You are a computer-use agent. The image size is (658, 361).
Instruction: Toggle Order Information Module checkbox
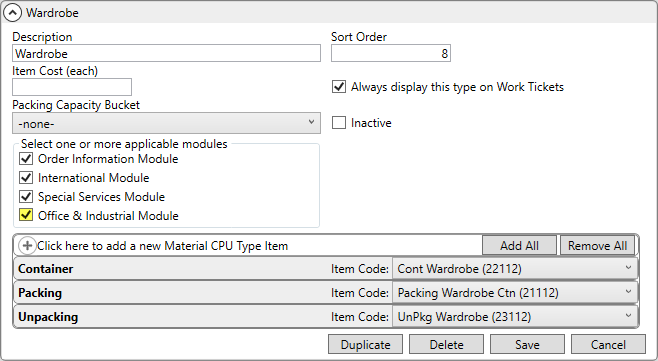coord(26,159)
